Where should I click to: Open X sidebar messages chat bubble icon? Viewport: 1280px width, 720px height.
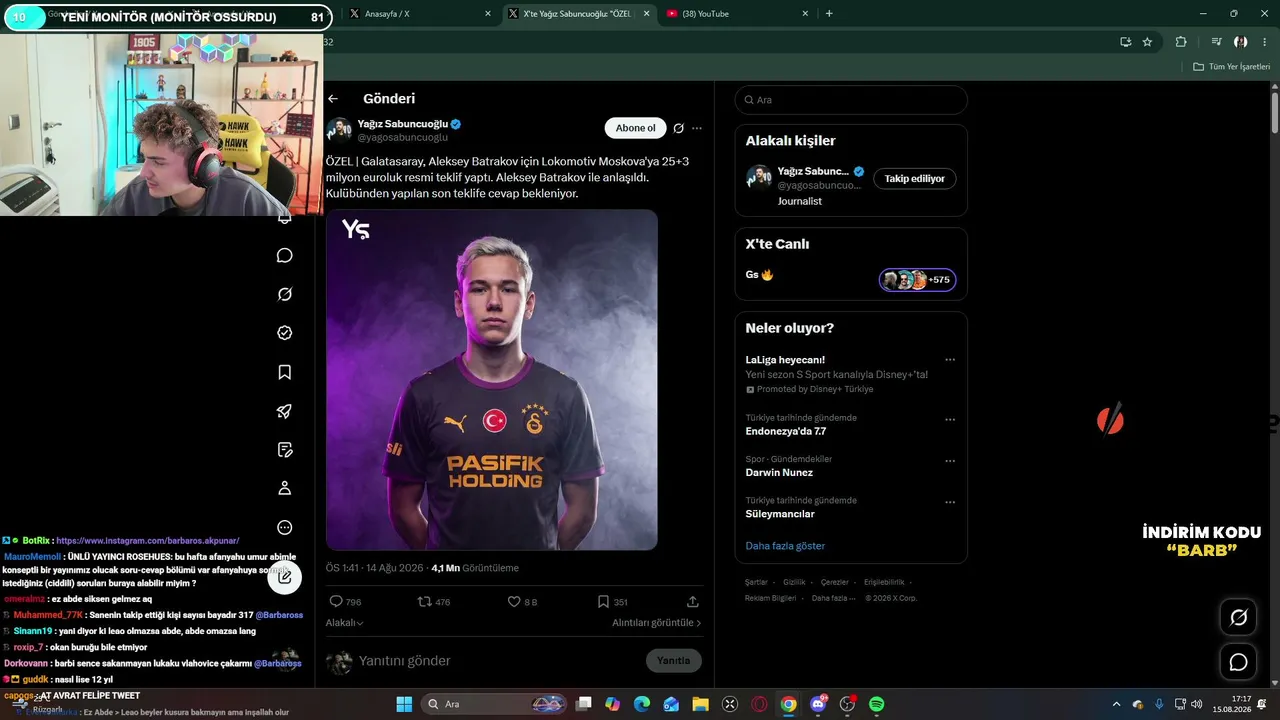285,255
